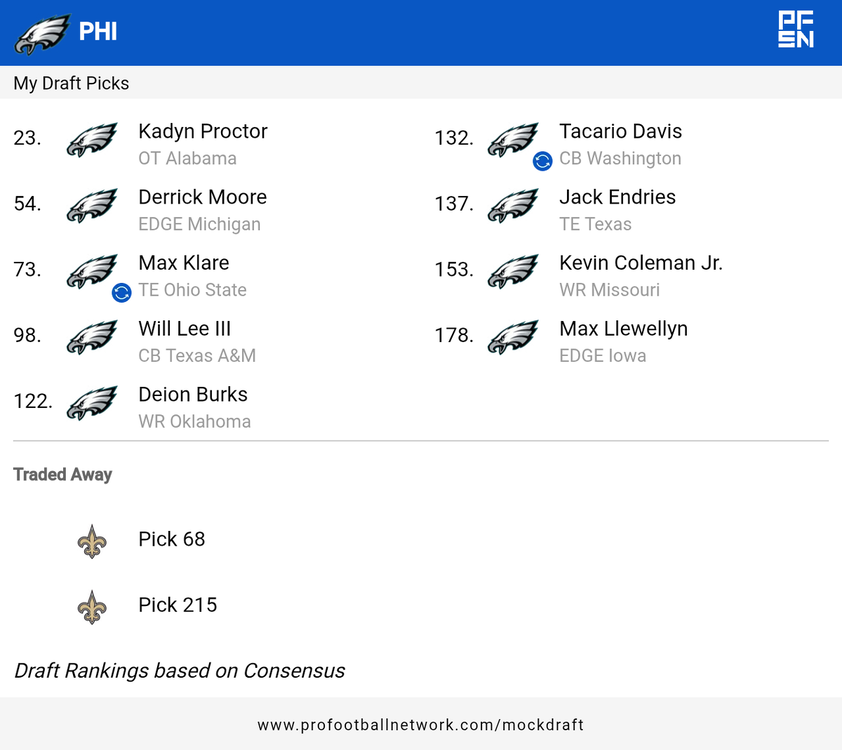The image size is (842, 750).
Task: Select the Pick 68 traded entry
Action: coord(171,539)
